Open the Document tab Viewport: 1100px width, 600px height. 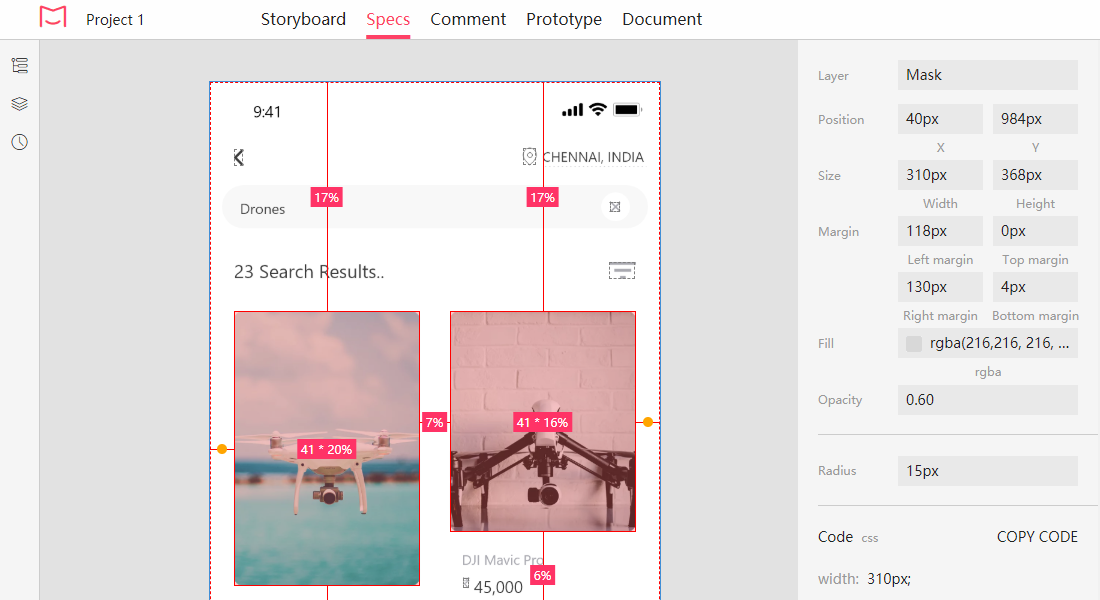[662, 19]
